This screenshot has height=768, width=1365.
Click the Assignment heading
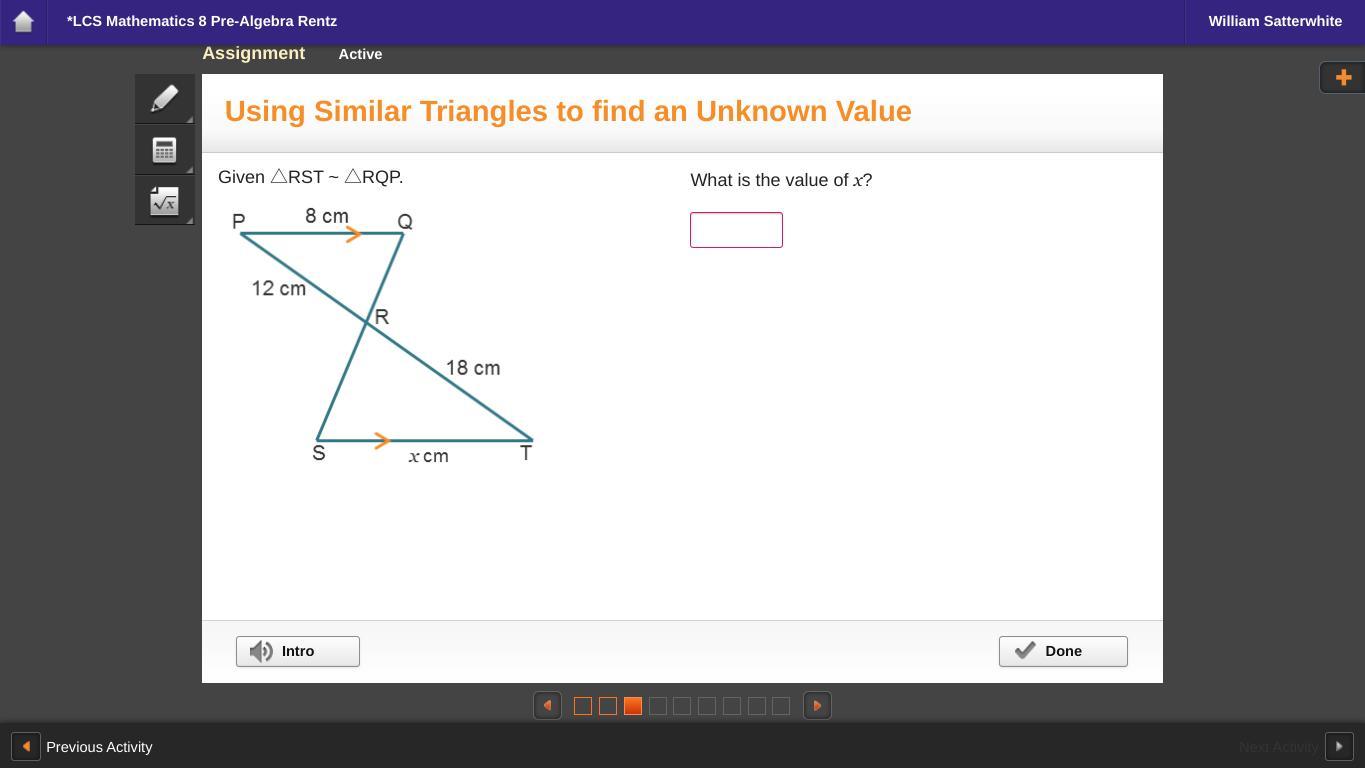point(254,54)
